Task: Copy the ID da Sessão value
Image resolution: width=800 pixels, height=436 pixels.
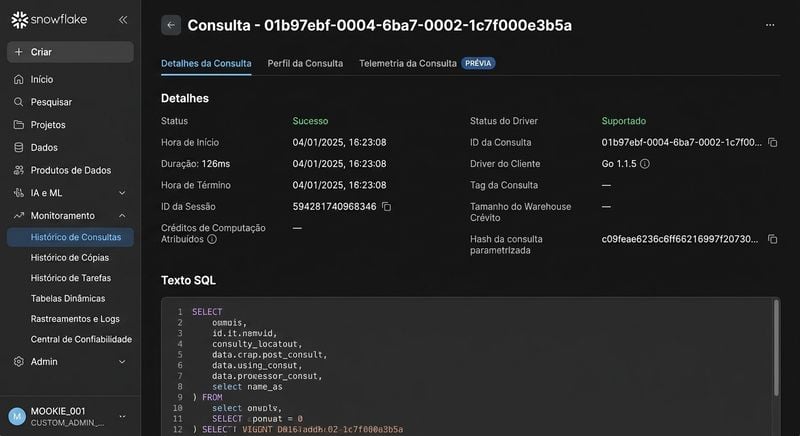Action: pyautogui.click(x=387, y=207)
